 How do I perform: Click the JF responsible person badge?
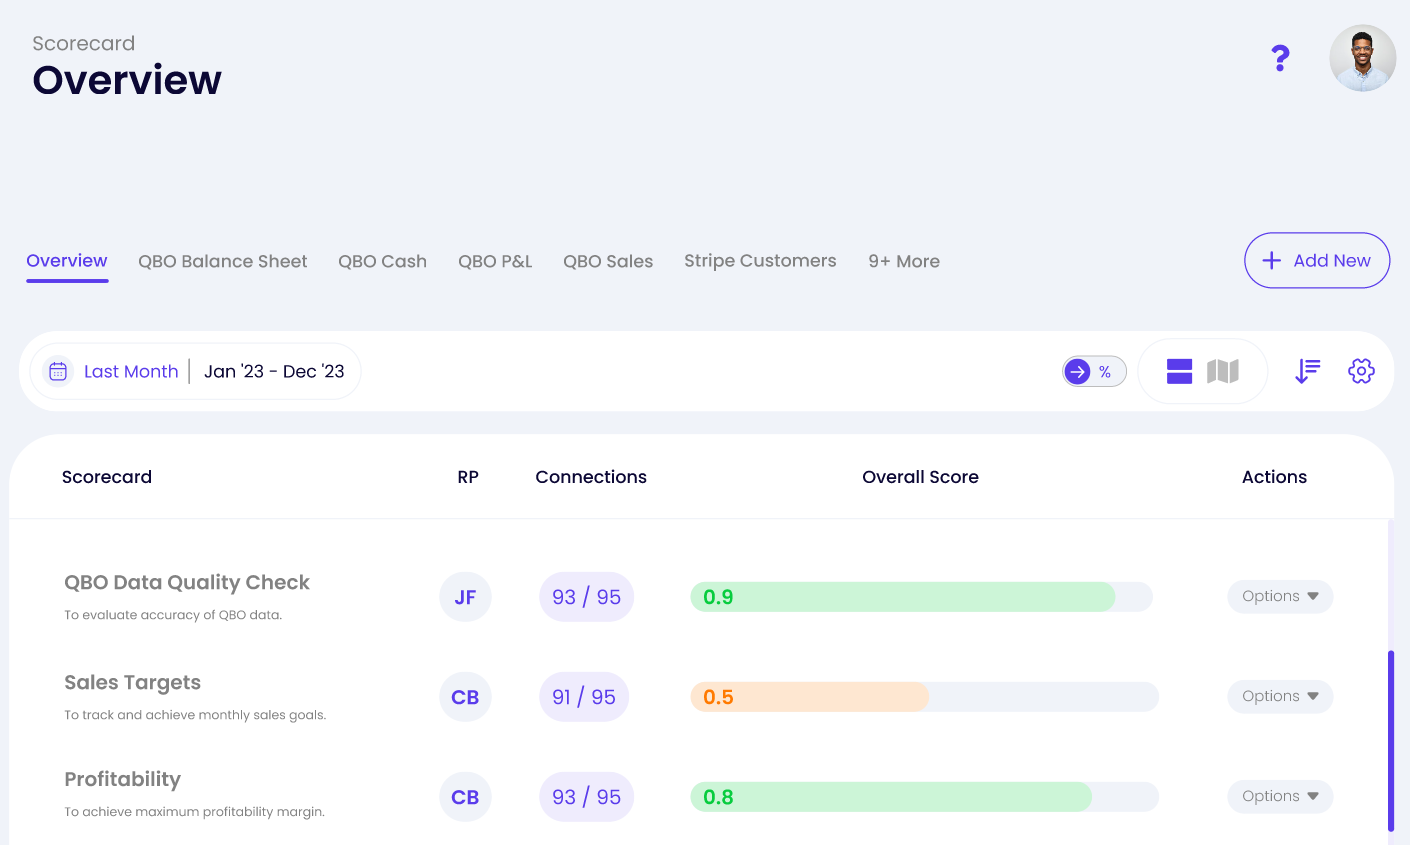pos(465,596)
